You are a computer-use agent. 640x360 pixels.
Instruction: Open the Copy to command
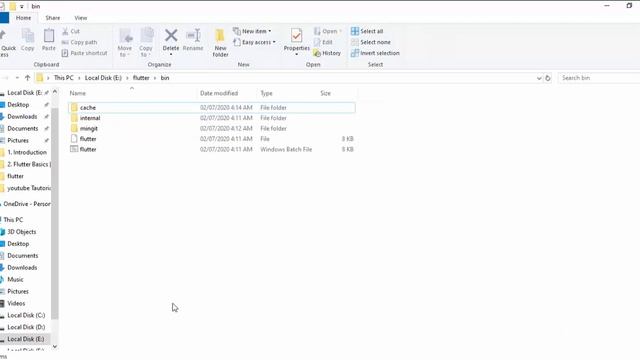pos(146,42)
